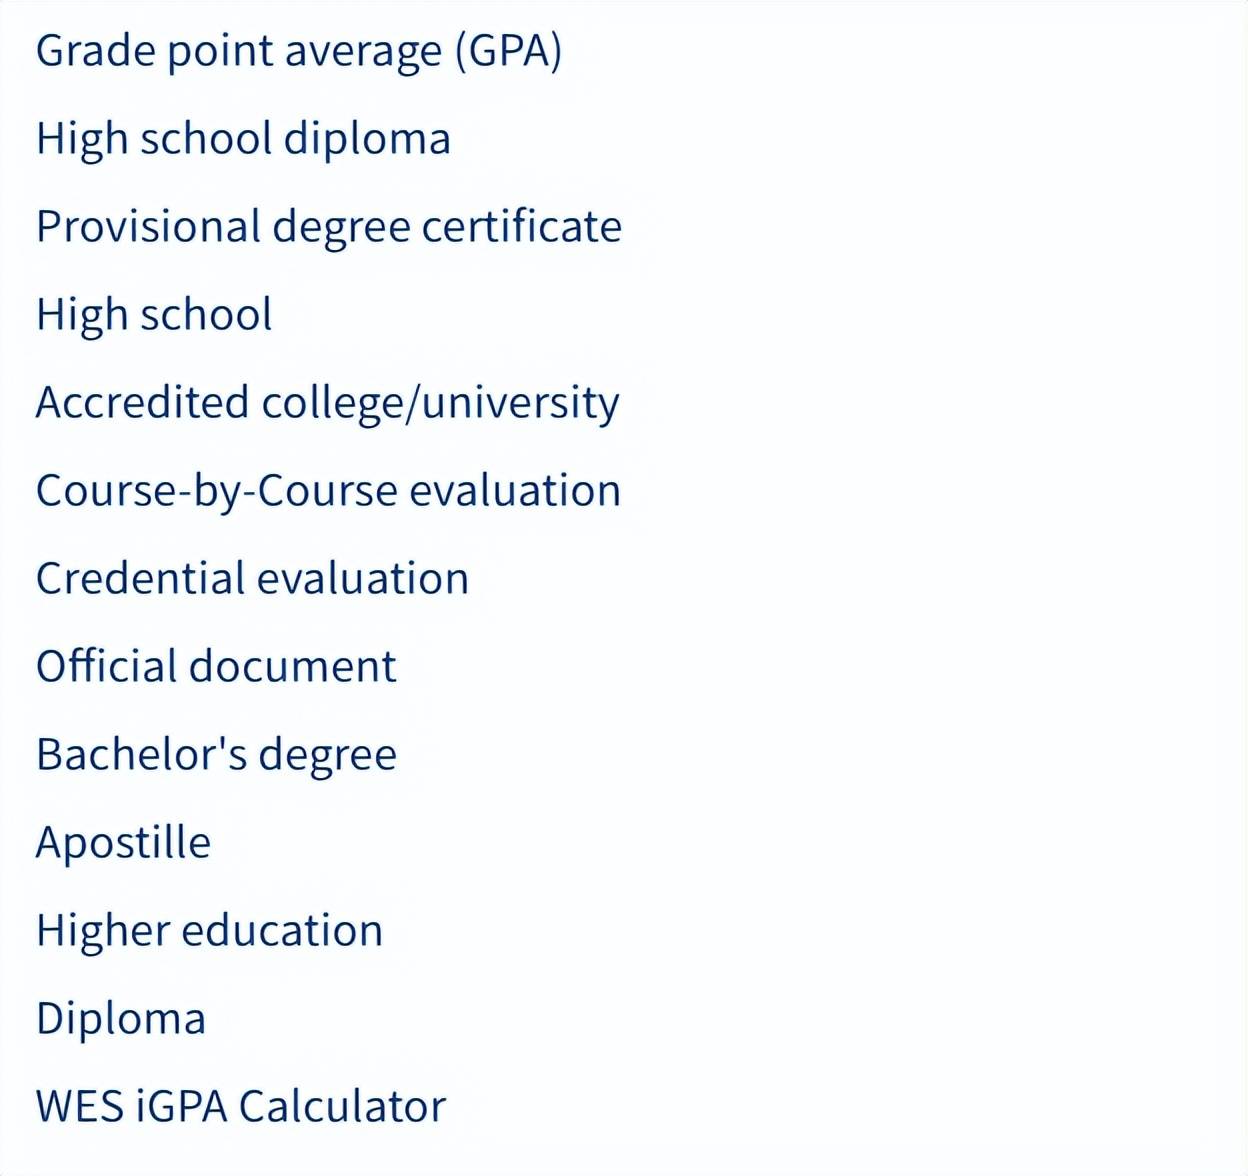The width and height of the screenshot is (1248, 1176).
Task: Select the standalone Diploma link
Action: pos(121,1019)
